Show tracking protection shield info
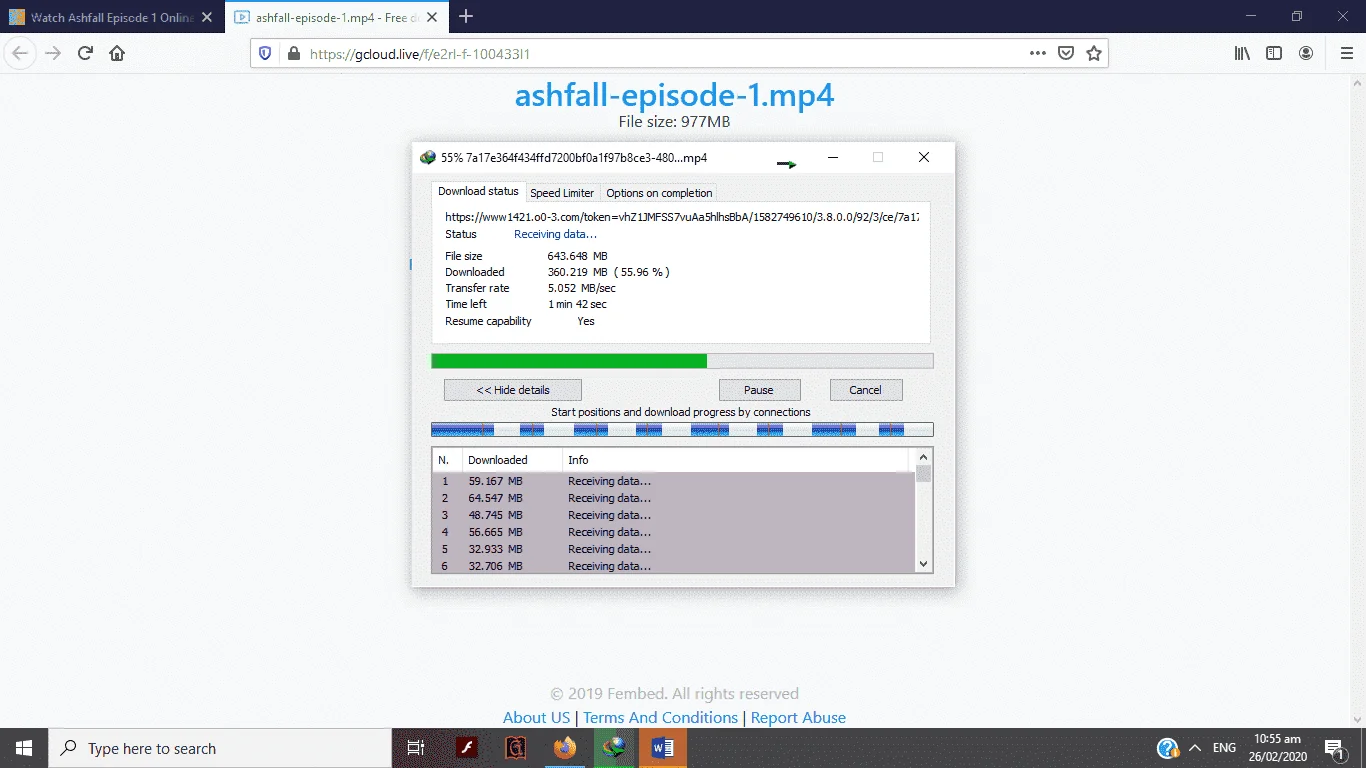This screenshot has height=768, width=1366. tap(265, 54)
